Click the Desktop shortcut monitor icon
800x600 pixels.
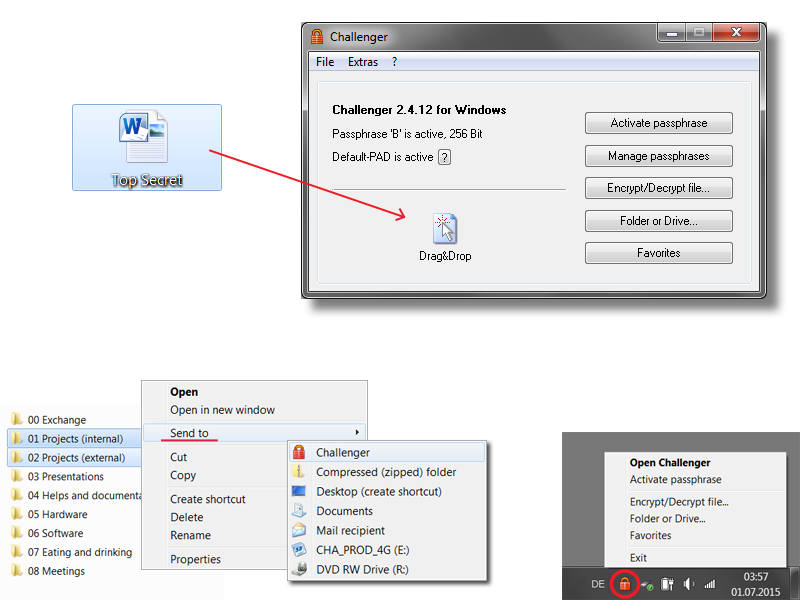[299, 491]
